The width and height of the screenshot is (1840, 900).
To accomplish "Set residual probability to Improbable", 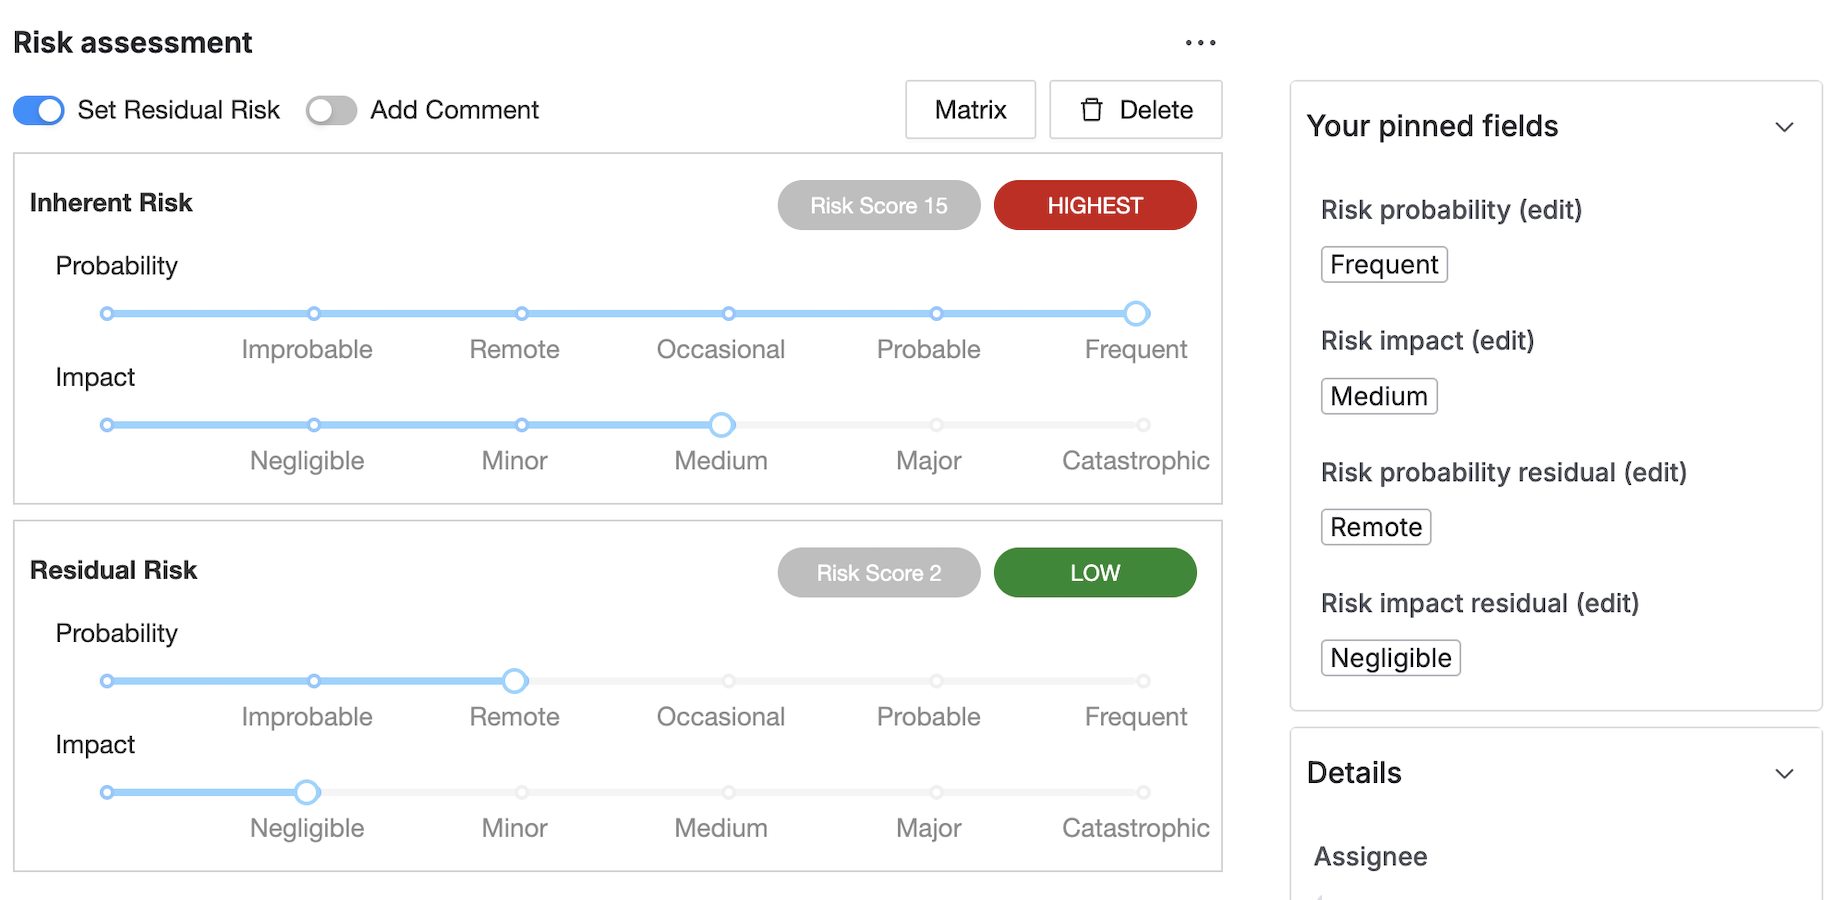I will (x=314, y=681).
